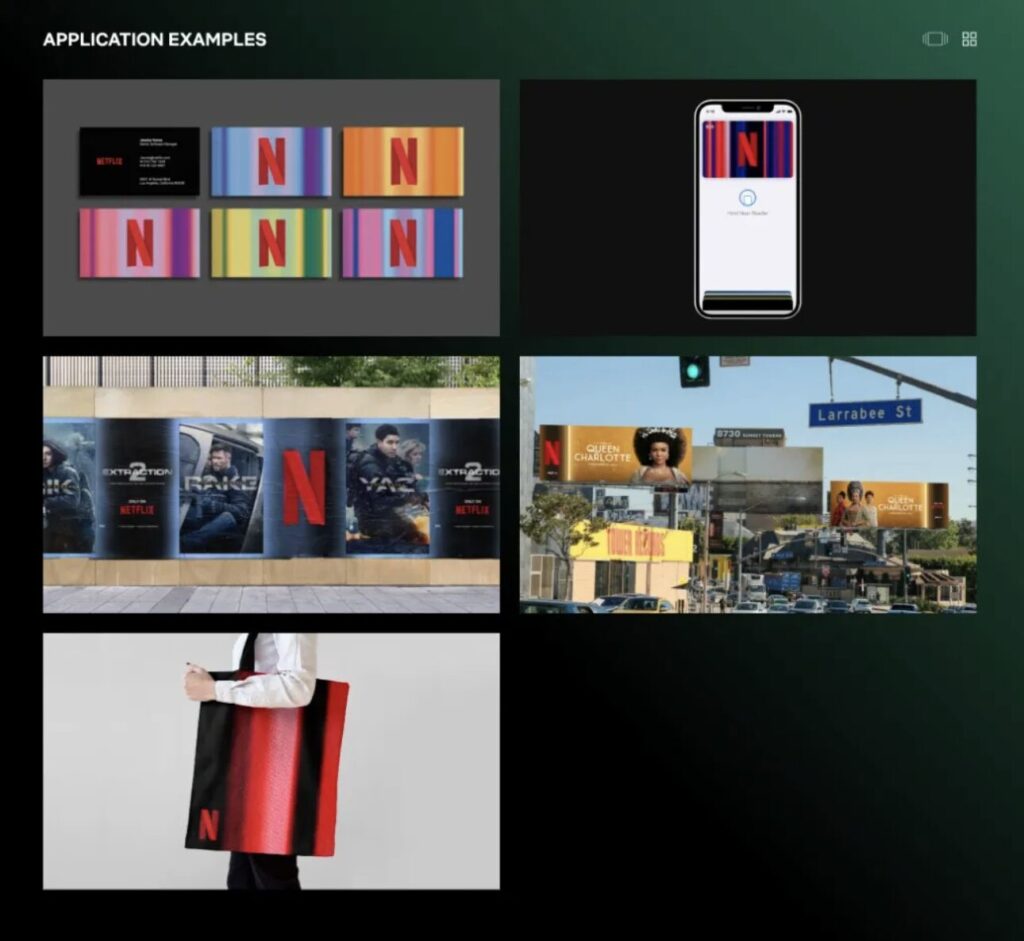The height and width of the screenshot is (941, 1024).
Task: Click the large red N poster
Action: click(304, 487)
